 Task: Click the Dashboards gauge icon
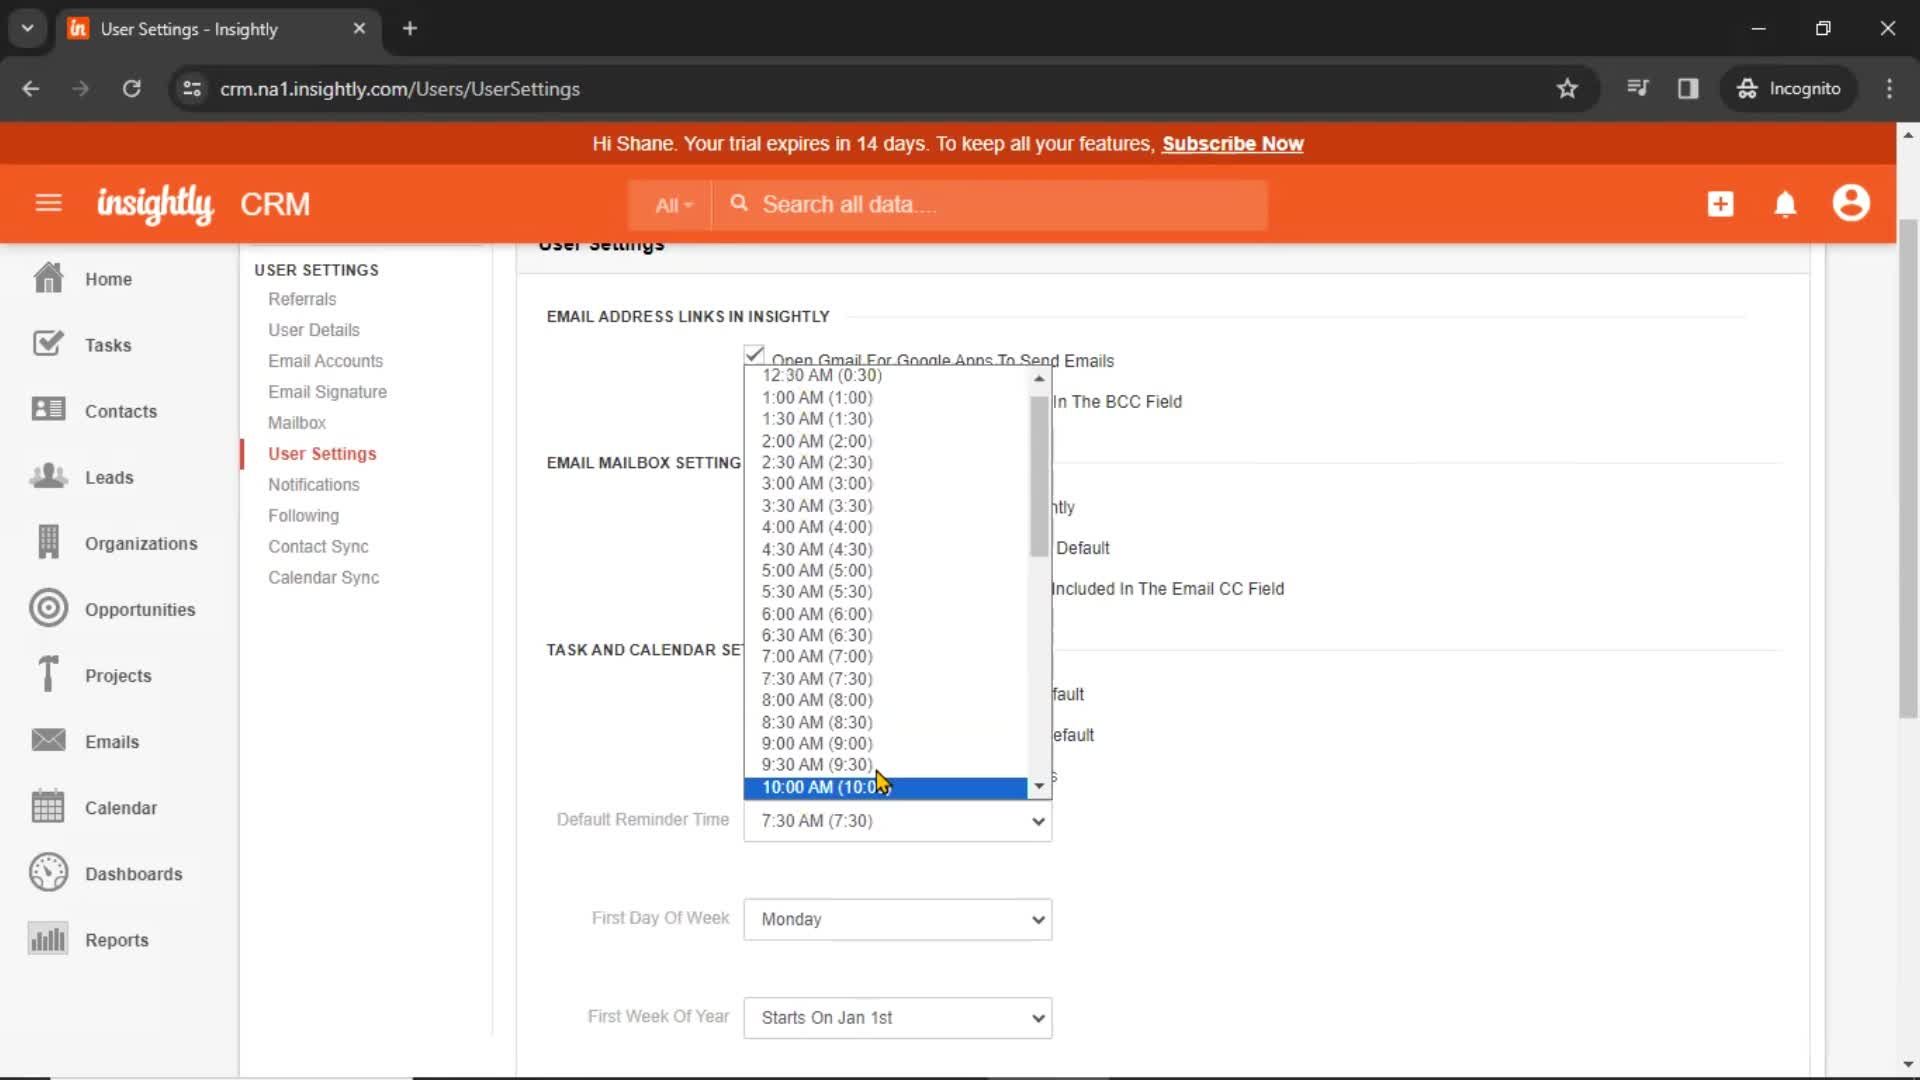tap(48, 872)
